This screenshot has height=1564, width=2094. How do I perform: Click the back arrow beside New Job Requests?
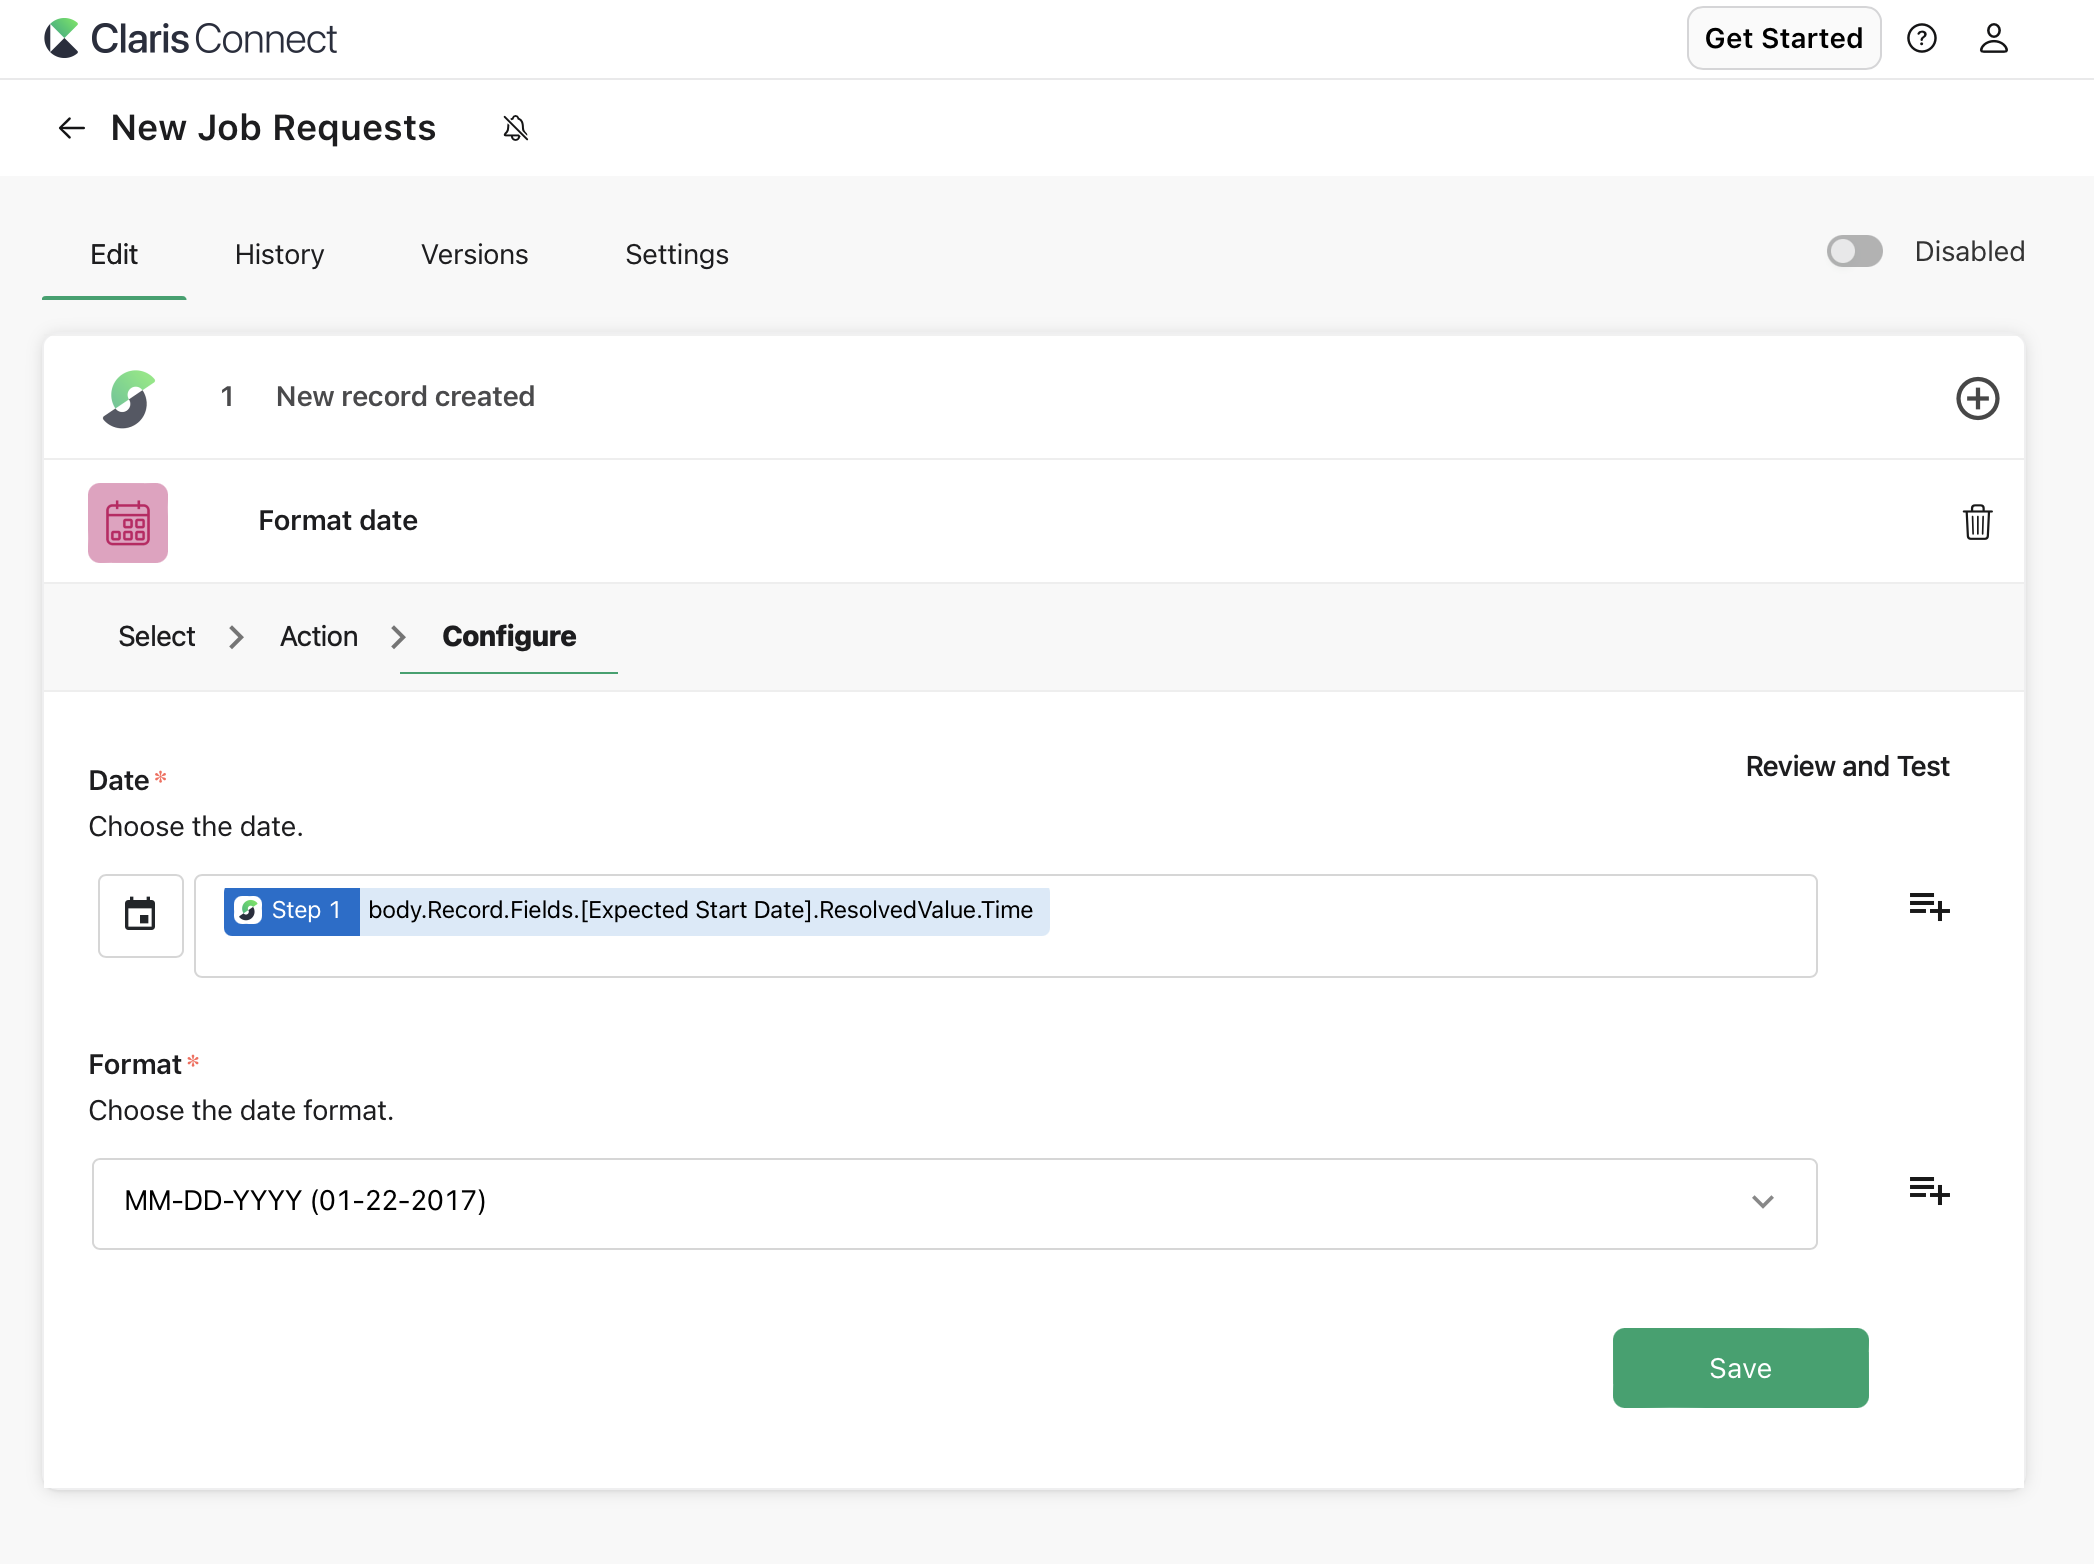[71, 128]
